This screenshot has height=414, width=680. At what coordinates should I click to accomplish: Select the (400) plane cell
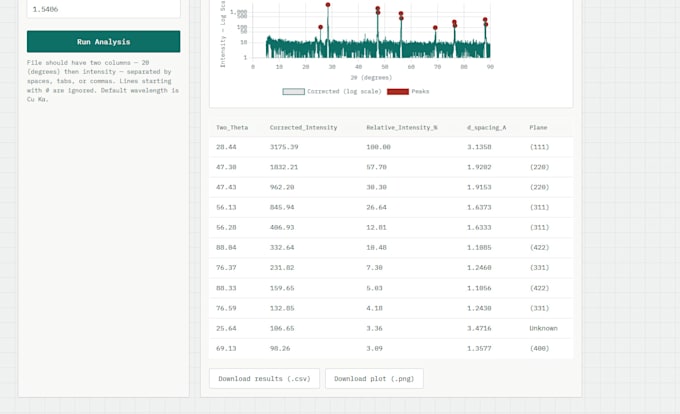click(539, 348)
